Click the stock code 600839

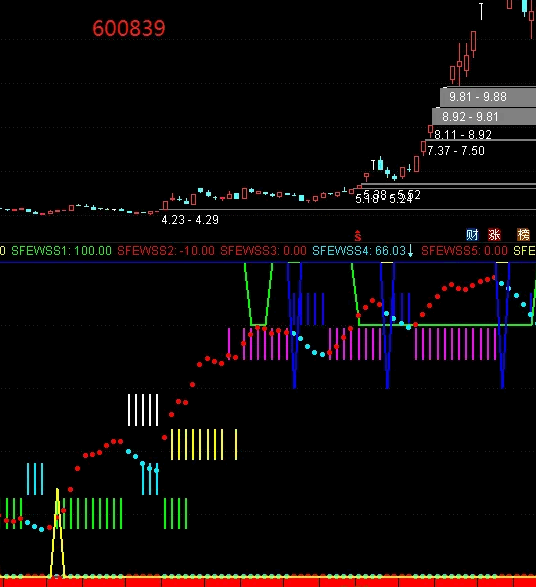(129, 28)
